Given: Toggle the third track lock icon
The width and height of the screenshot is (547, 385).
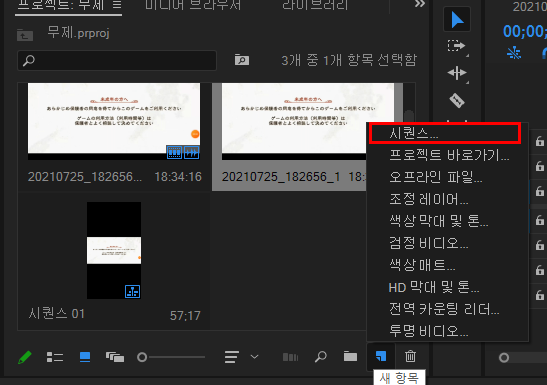Looking at the screenshot, I should tap(540, 191).
